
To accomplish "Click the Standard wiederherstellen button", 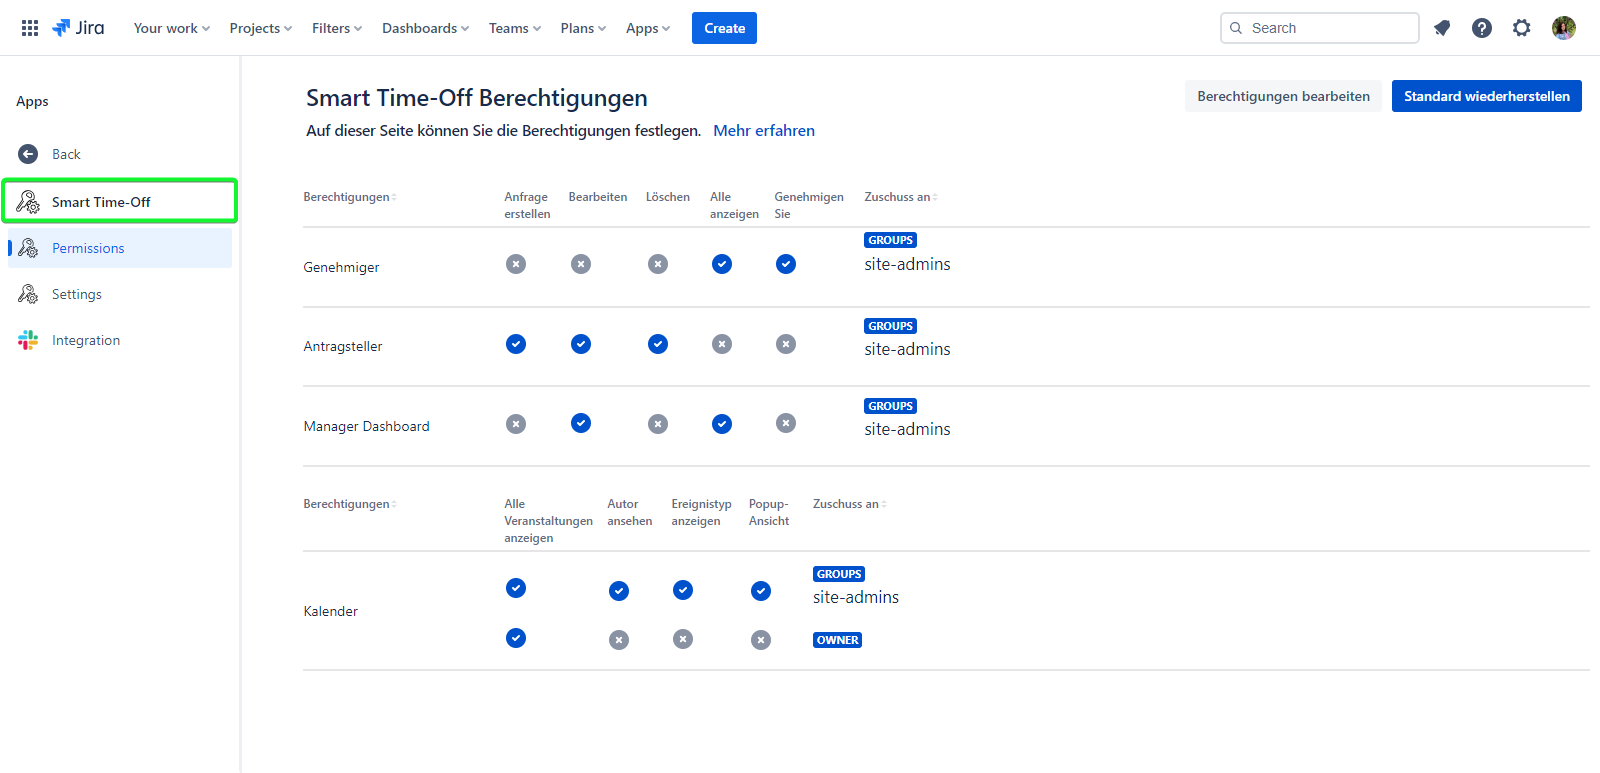I will [1486, 96].
